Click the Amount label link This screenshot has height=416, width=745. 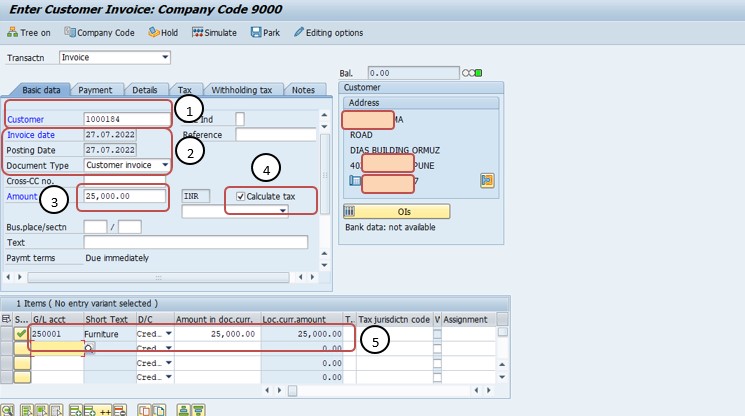(x=22, y=196)
